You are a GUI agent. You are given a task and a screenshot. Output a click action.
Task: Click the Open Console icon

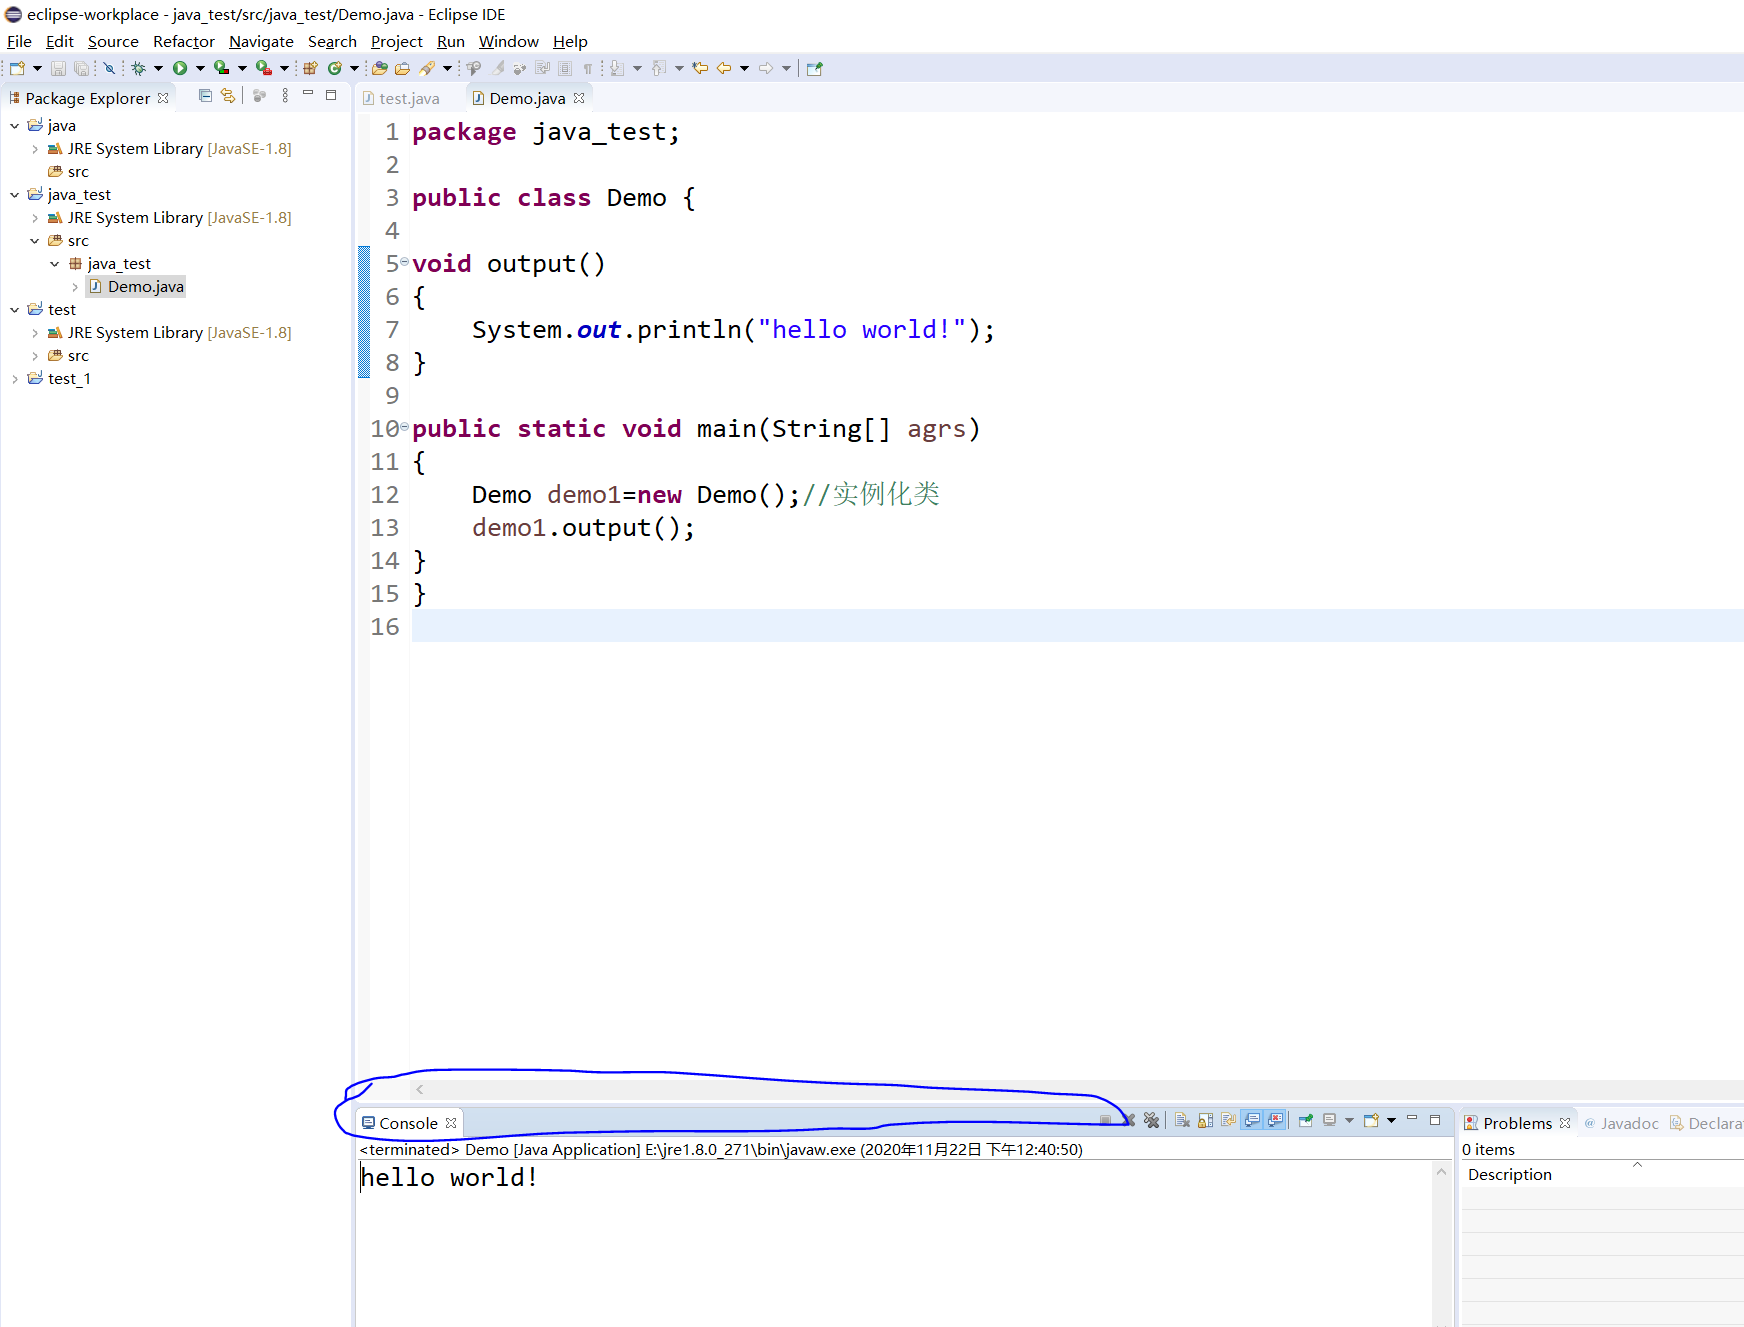(x=1371, y=1120)
